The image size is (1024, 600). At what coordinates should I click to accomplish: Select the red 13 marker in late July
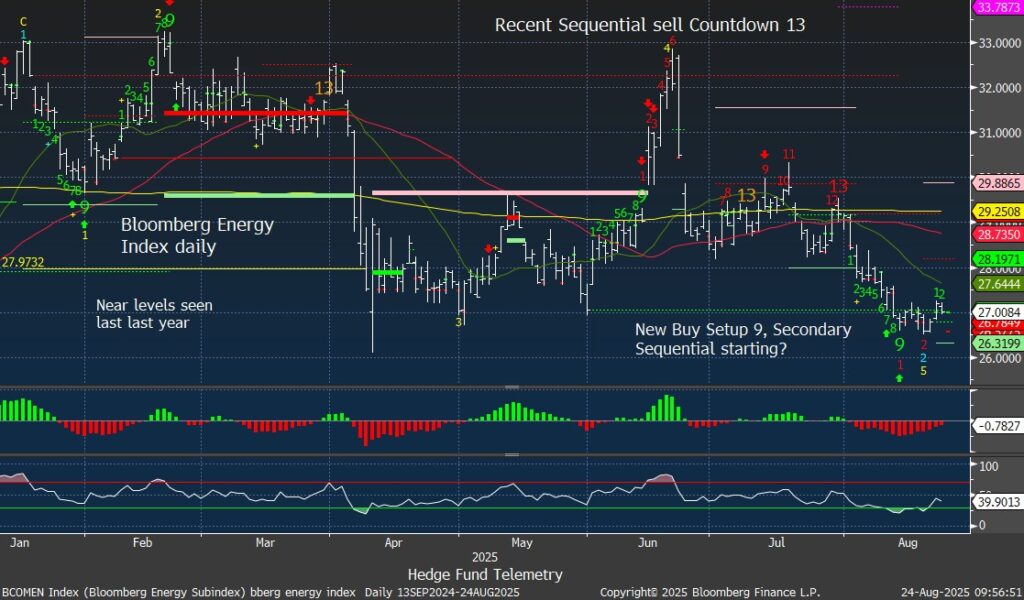[x=838, y=186]
